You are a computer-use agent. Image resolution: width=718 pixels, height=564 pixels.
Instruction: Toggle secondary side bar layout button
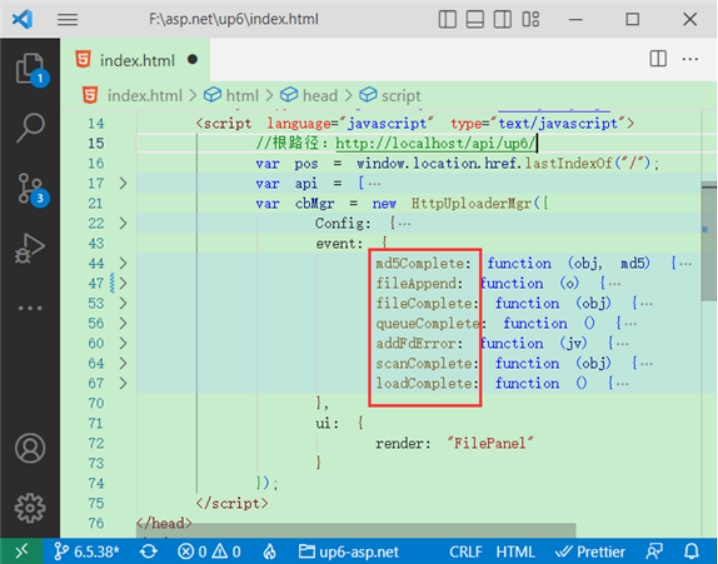tap(502, 20)
